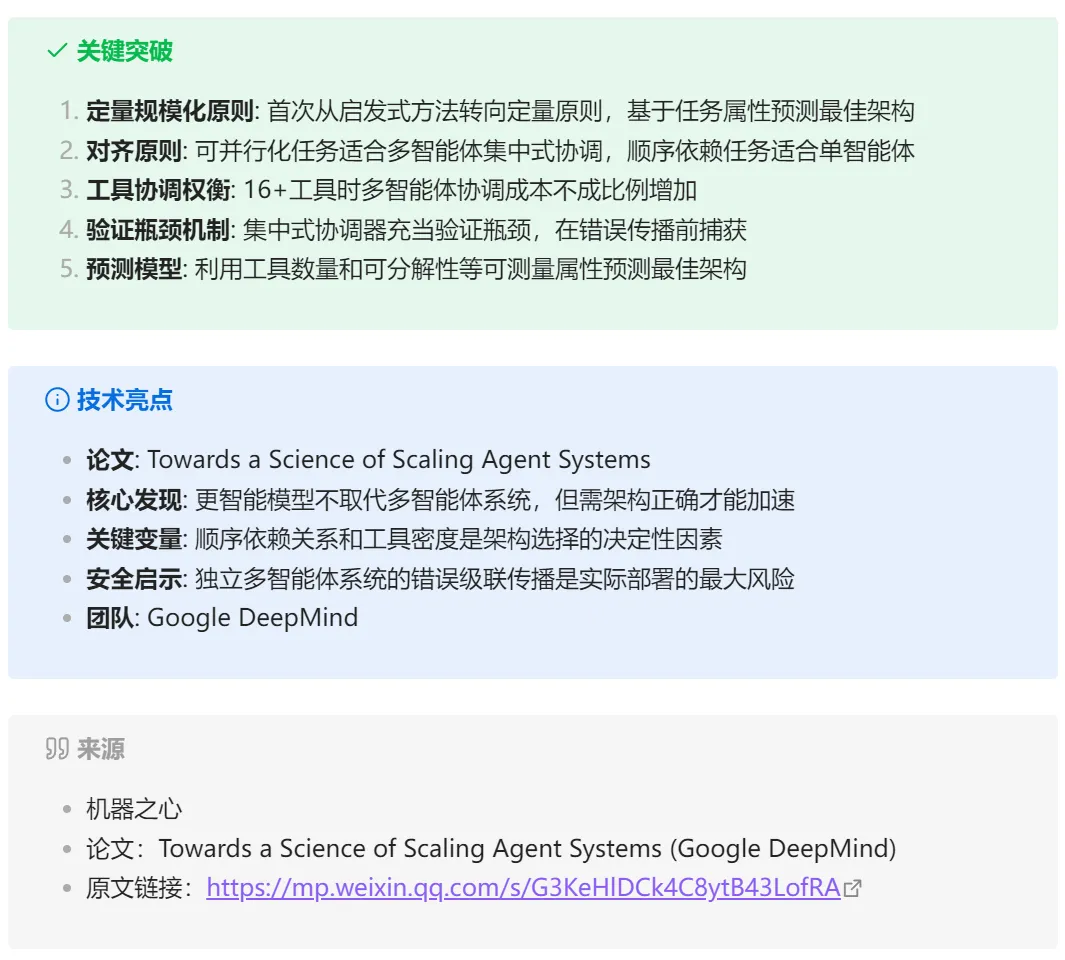Click the 机器之心 source entry
This screenshot has width=1065, height=960.
134,809
